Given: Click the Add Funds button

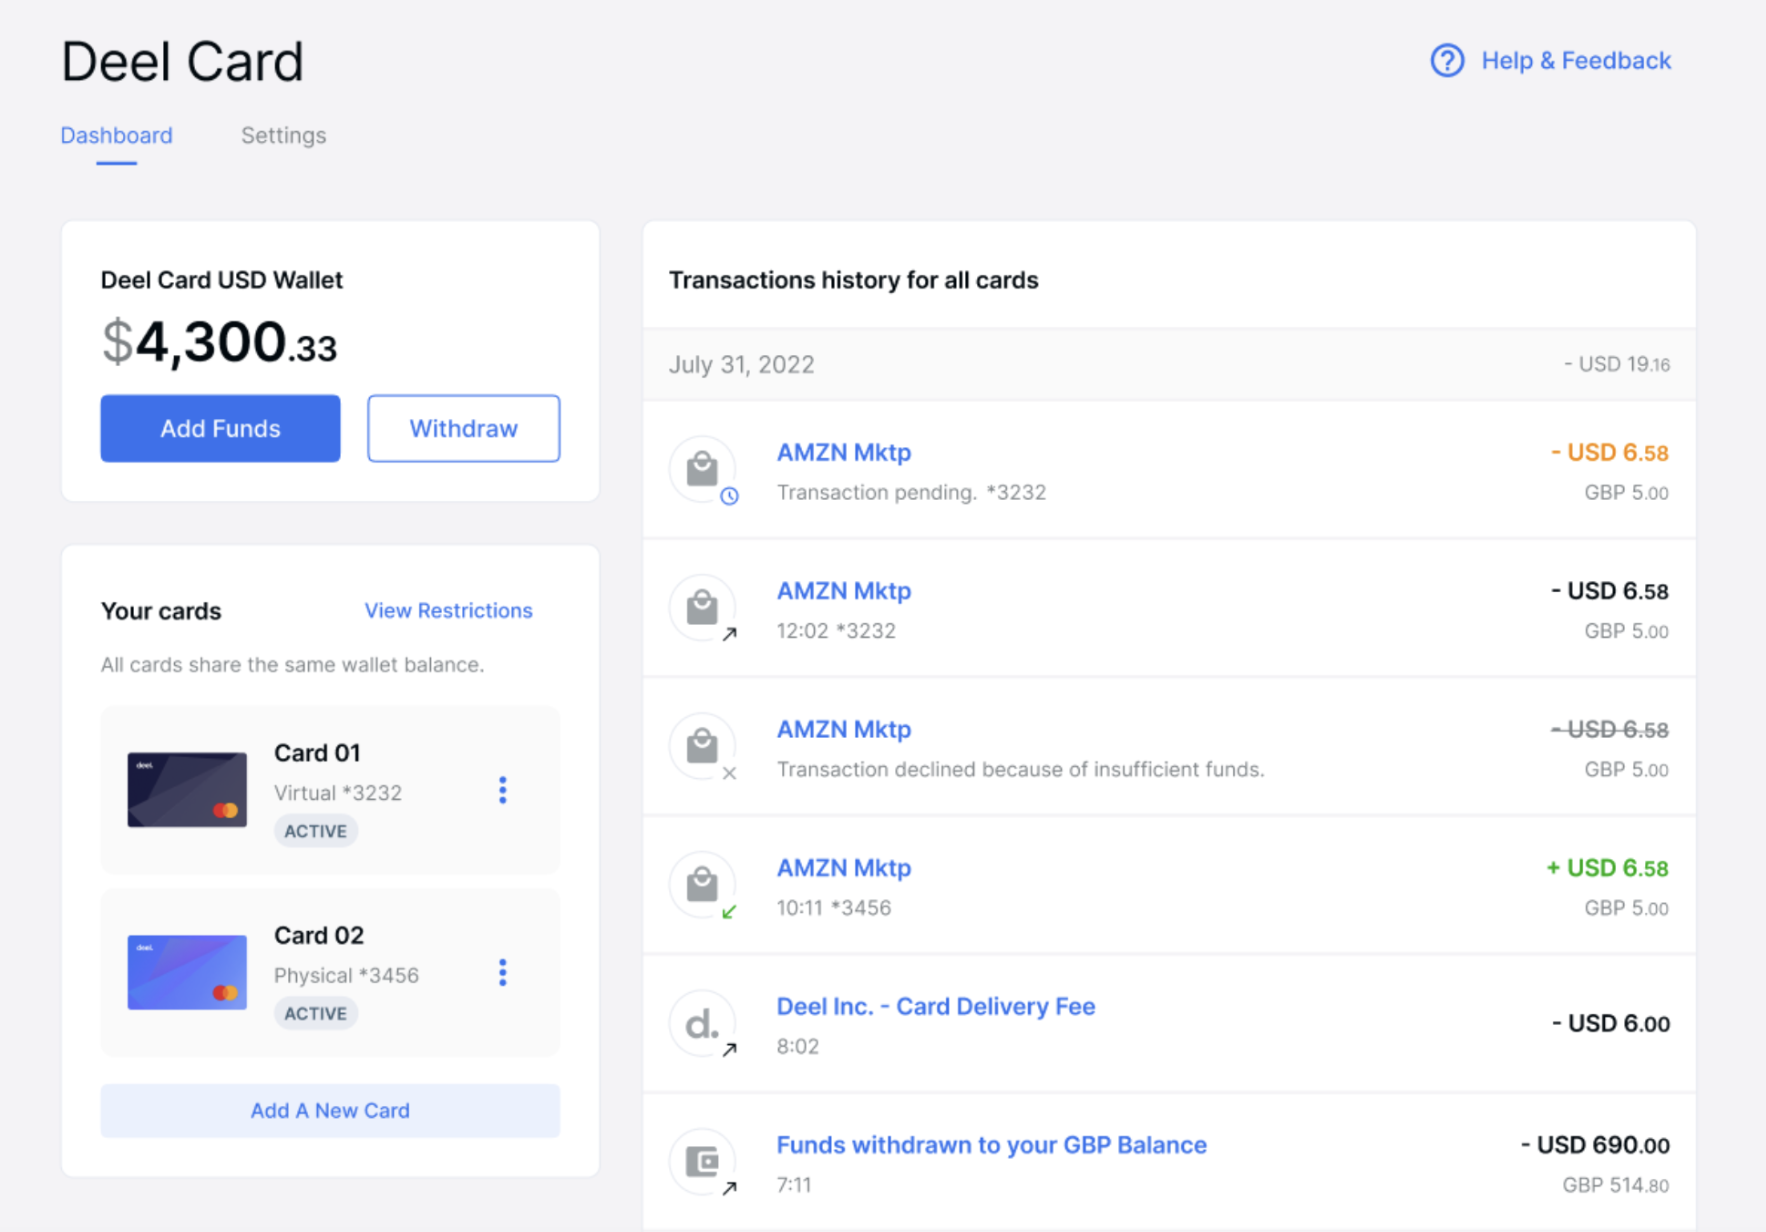Looking at the screenshot, I should [220, 428].
